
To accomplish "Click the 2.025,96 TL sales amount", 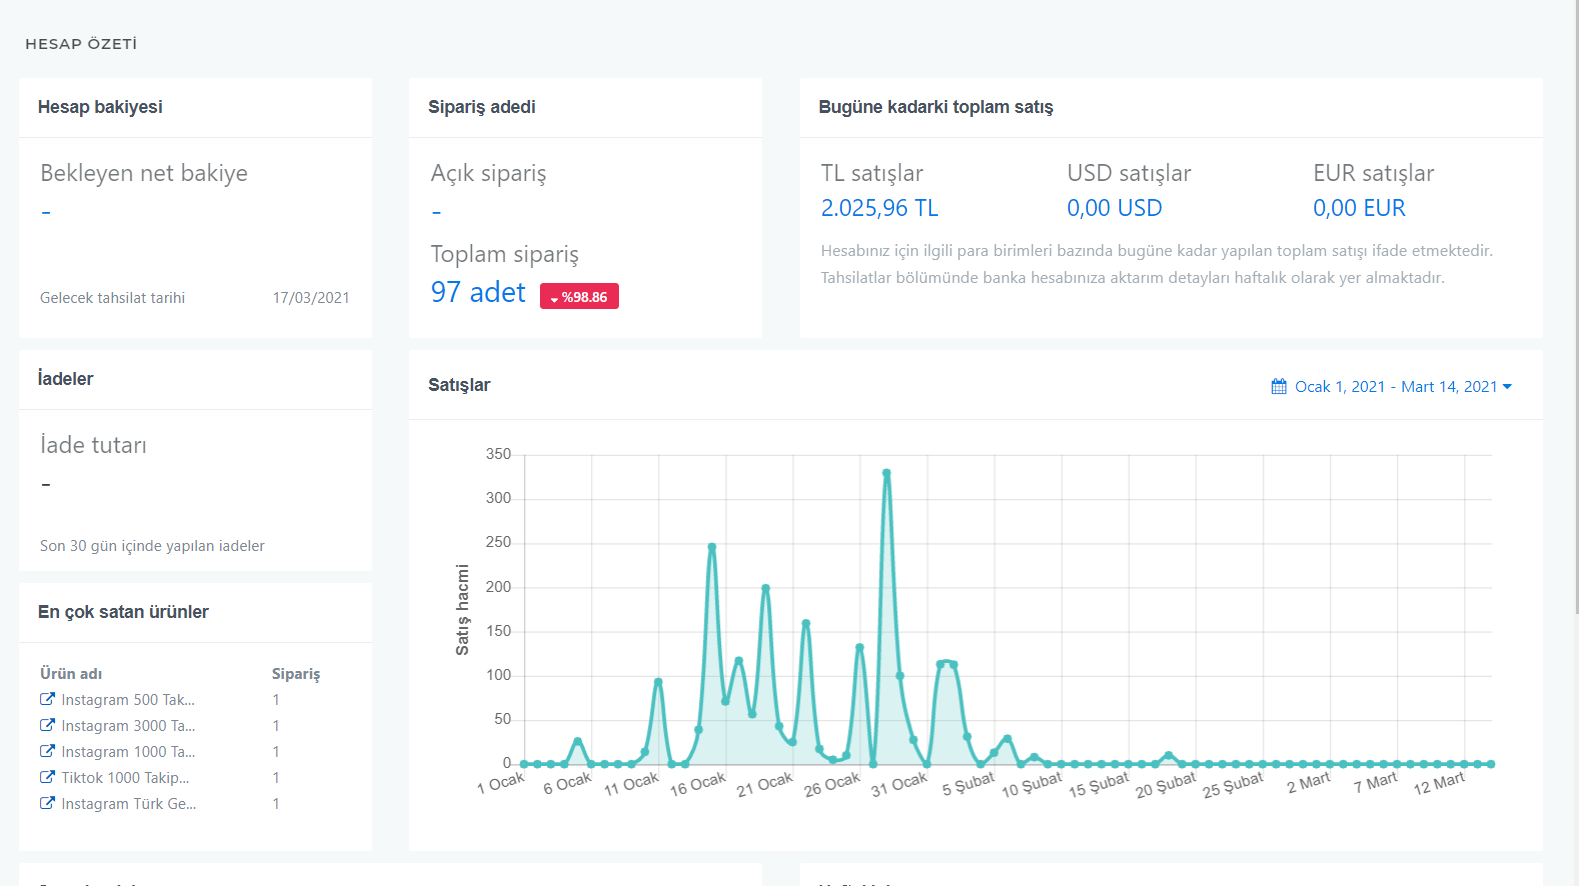I will [x=879, y=208].
